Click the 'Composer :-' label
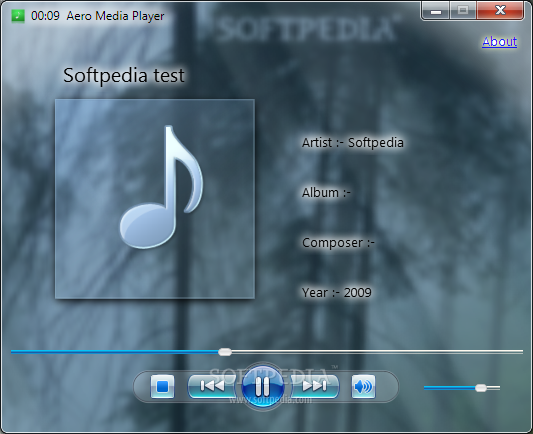 point(338,243)
